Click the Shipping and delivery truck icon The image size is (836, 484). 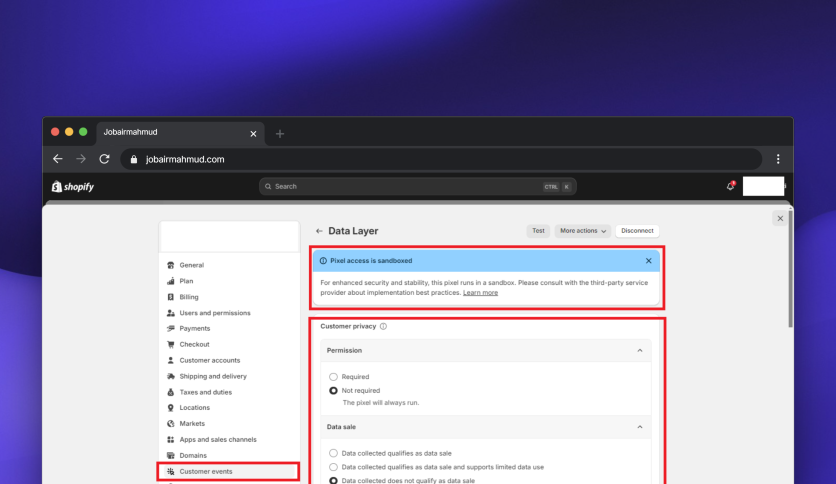(171, 376)
